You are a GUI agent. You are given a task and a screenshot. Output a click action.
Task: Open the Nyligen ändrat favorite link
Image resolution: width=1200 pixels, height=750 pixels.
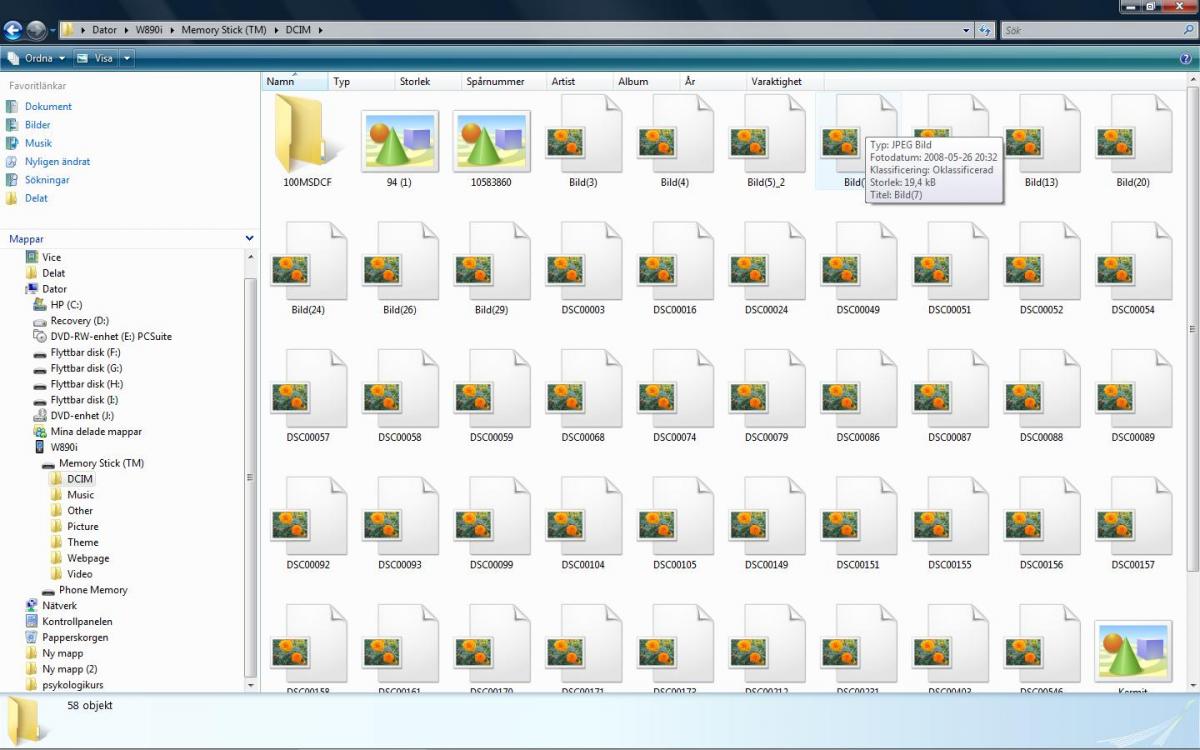coord(57,161)
